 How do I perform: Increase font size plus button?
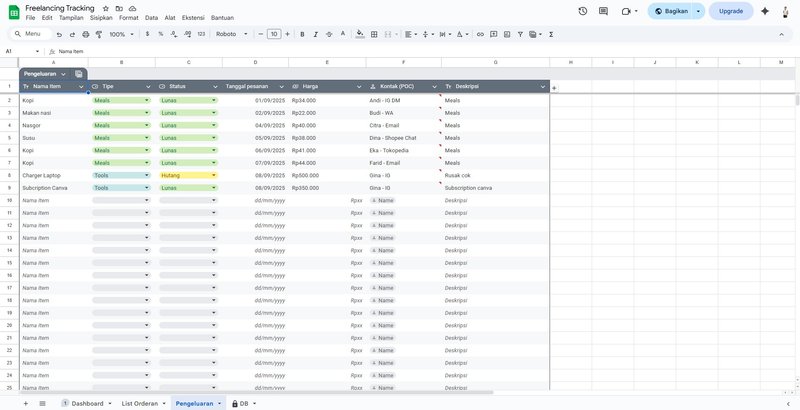pyautogui.click(x=287, y=34)
